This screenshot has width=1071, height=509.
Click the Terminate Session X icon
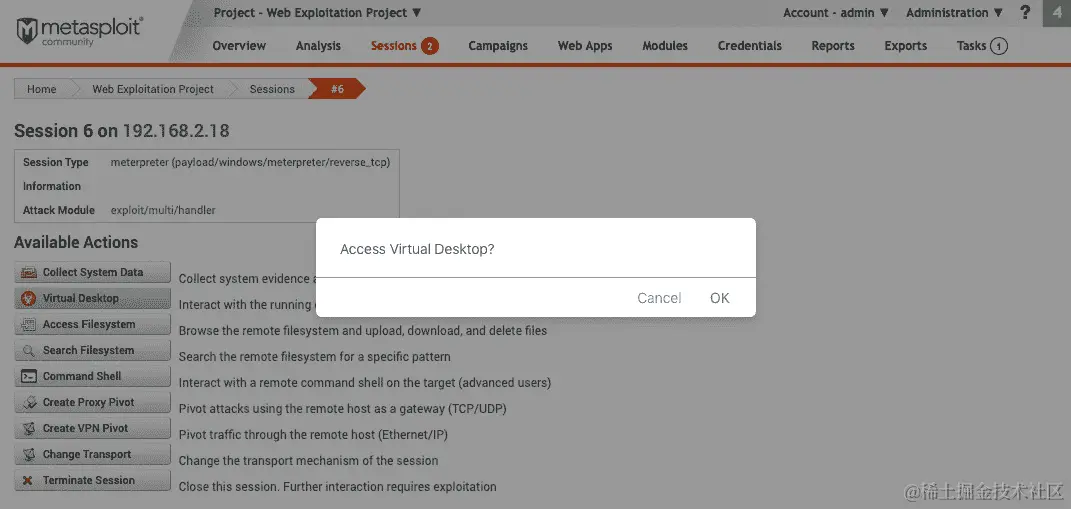28,480
